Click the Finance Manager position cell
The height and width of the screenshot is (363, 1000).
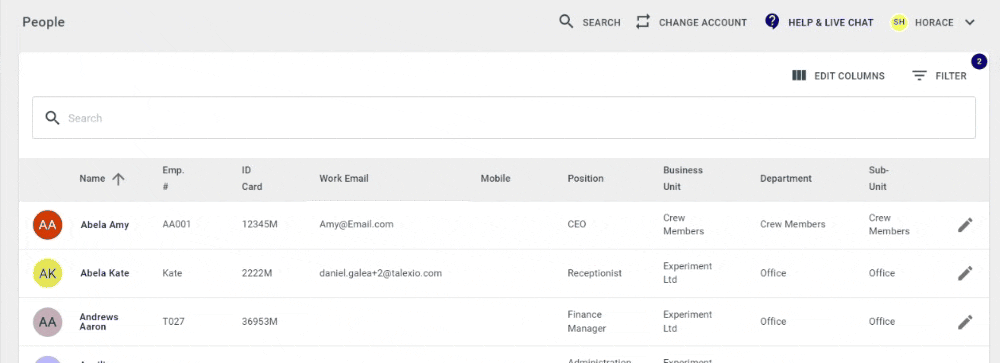[x=587, y=322]
